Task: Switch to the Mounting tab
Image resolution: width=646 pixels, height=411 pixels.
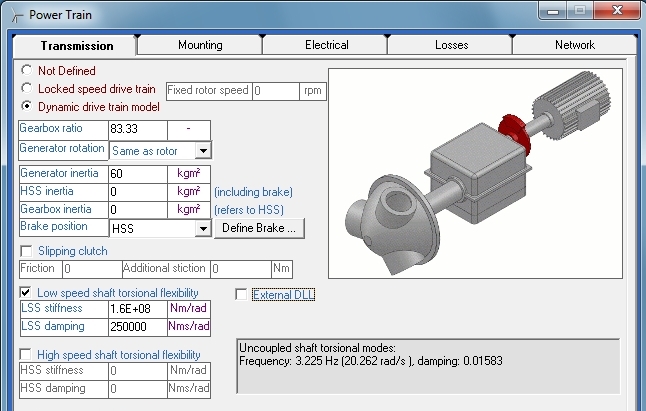Action: [x=200, y=45]
